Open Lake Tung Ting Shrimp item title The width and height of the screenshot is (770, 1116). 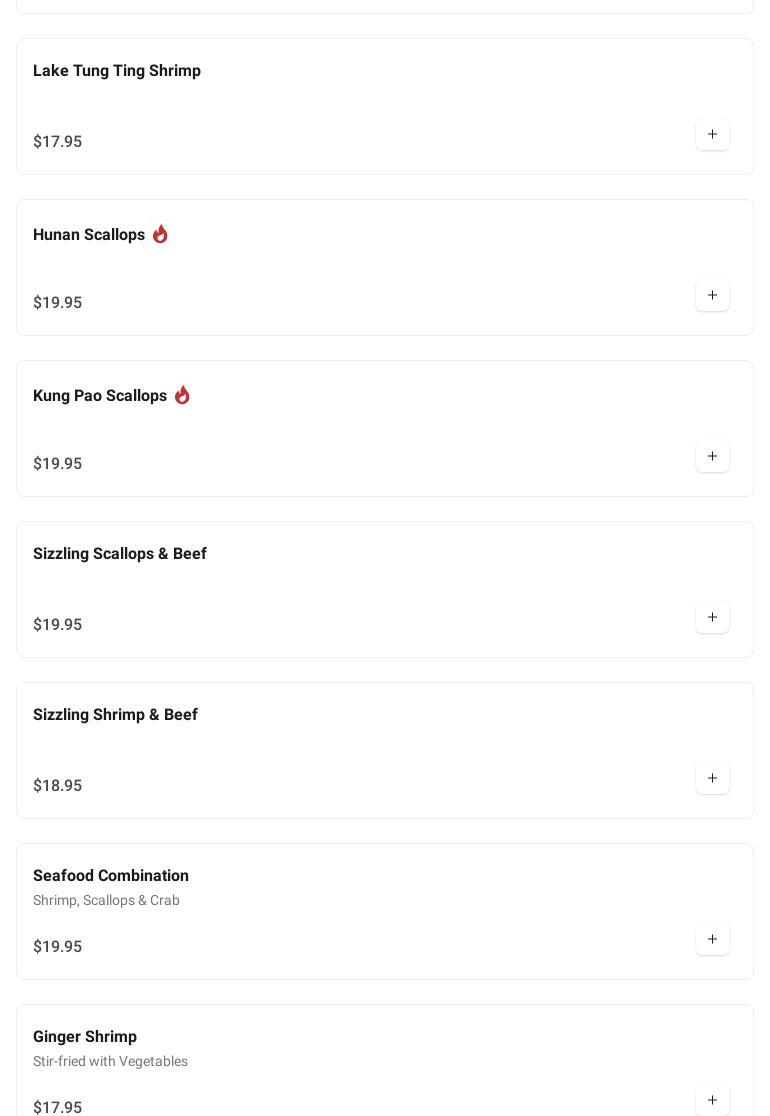click(117, 71)
